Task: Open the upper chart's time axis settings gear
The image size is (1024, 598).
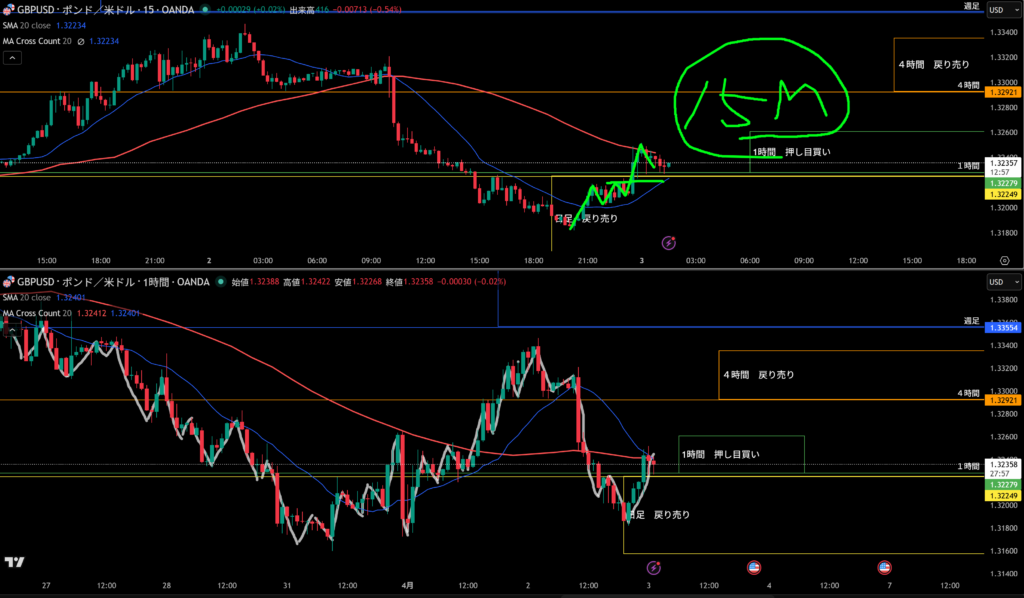Action: (1004, 260)
